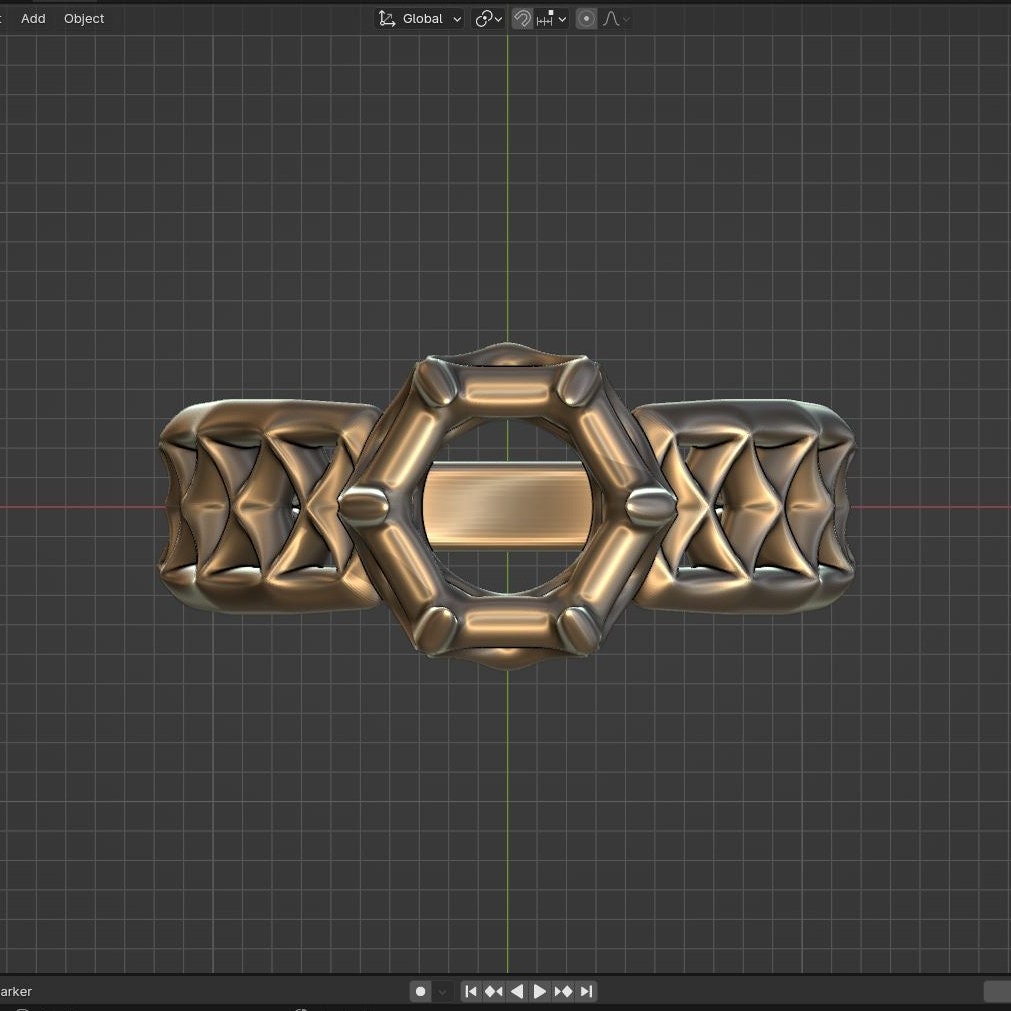The height and width of the screenshot is (1011, 1011).
Task: Jump to the next keyframe
Action: 563,991
